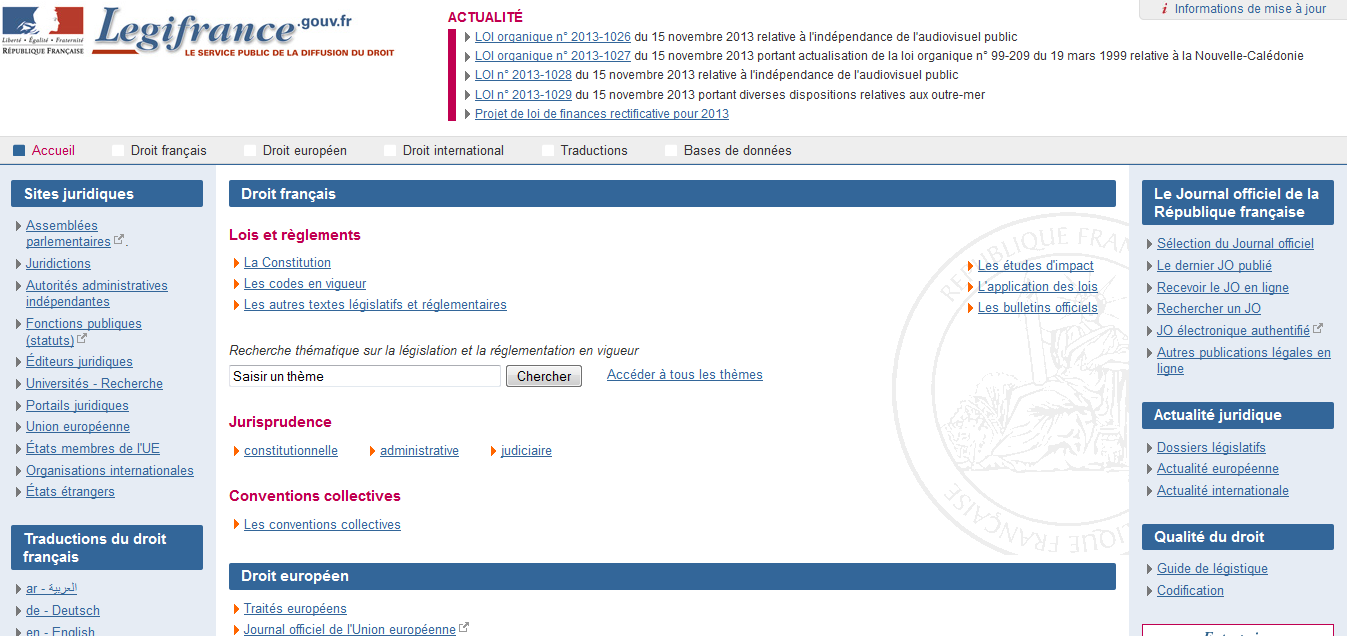
Task: Open judiciaire jurisprudence link
Action: (x=526, y=451)
